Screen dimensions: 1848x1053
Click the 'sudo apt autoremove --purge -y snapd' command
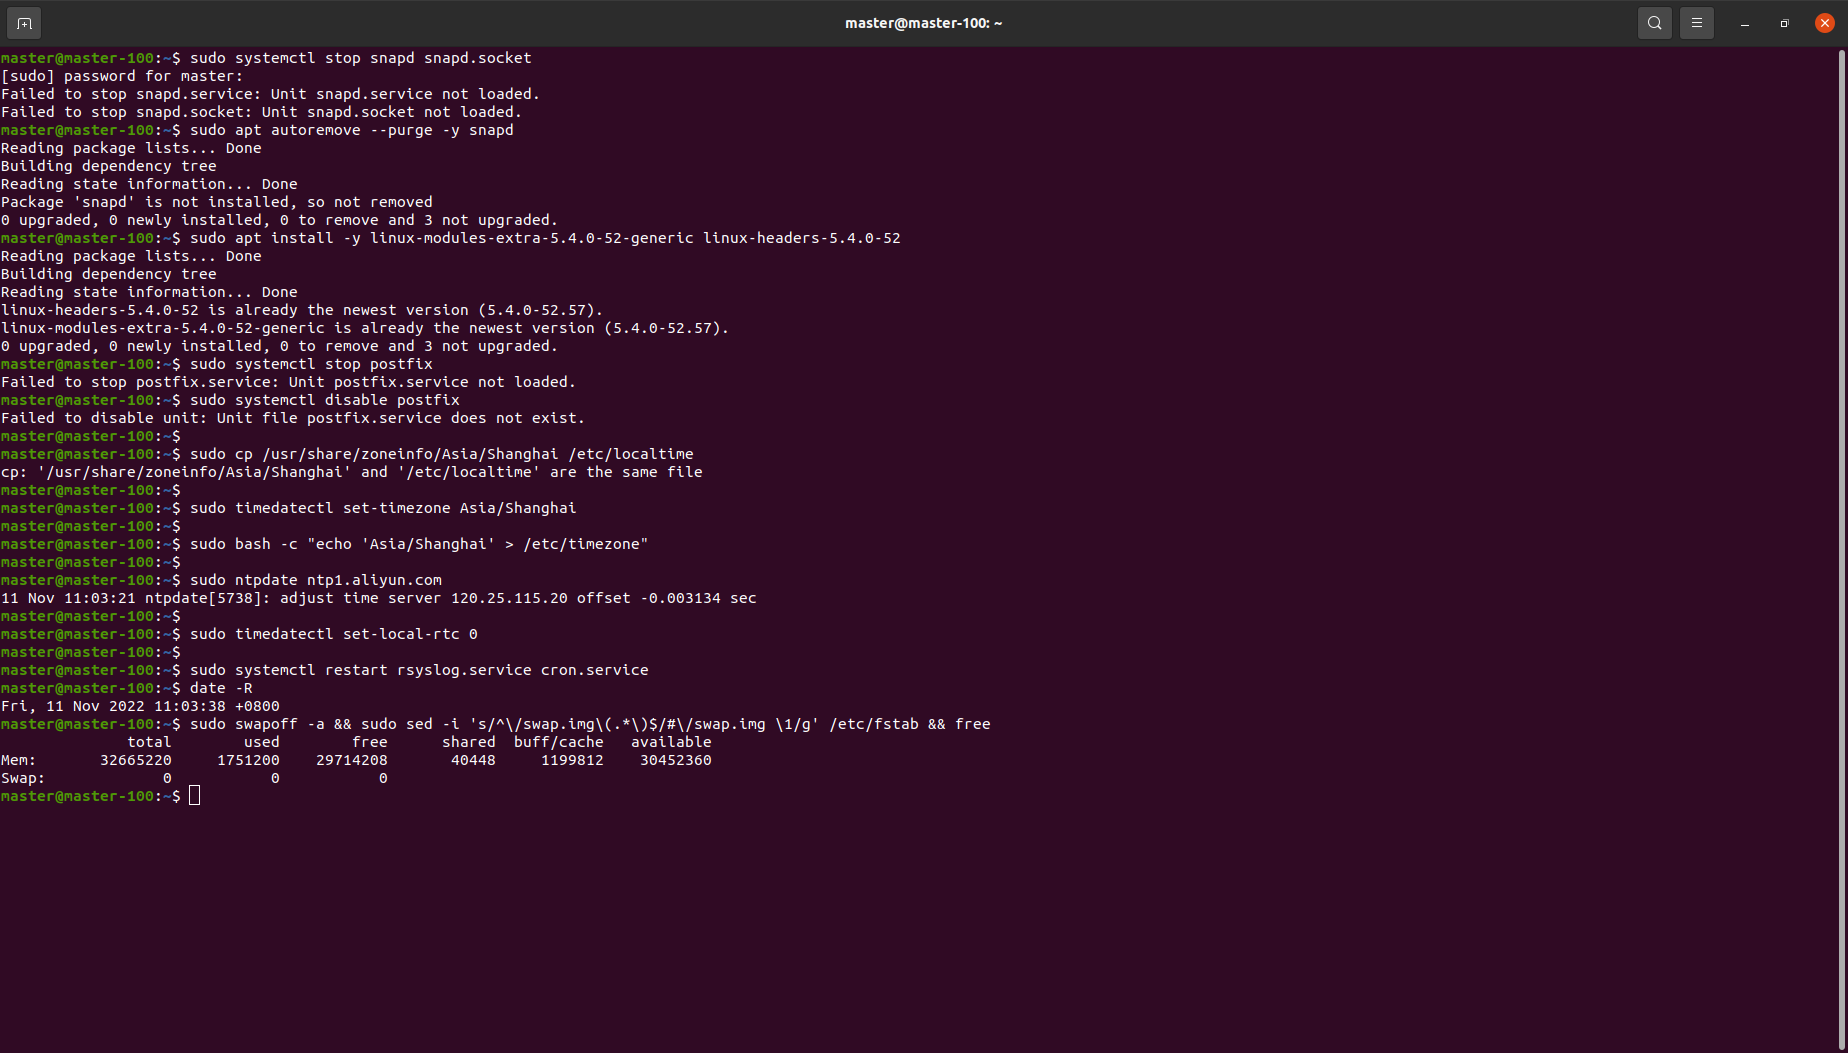(351, 130)
